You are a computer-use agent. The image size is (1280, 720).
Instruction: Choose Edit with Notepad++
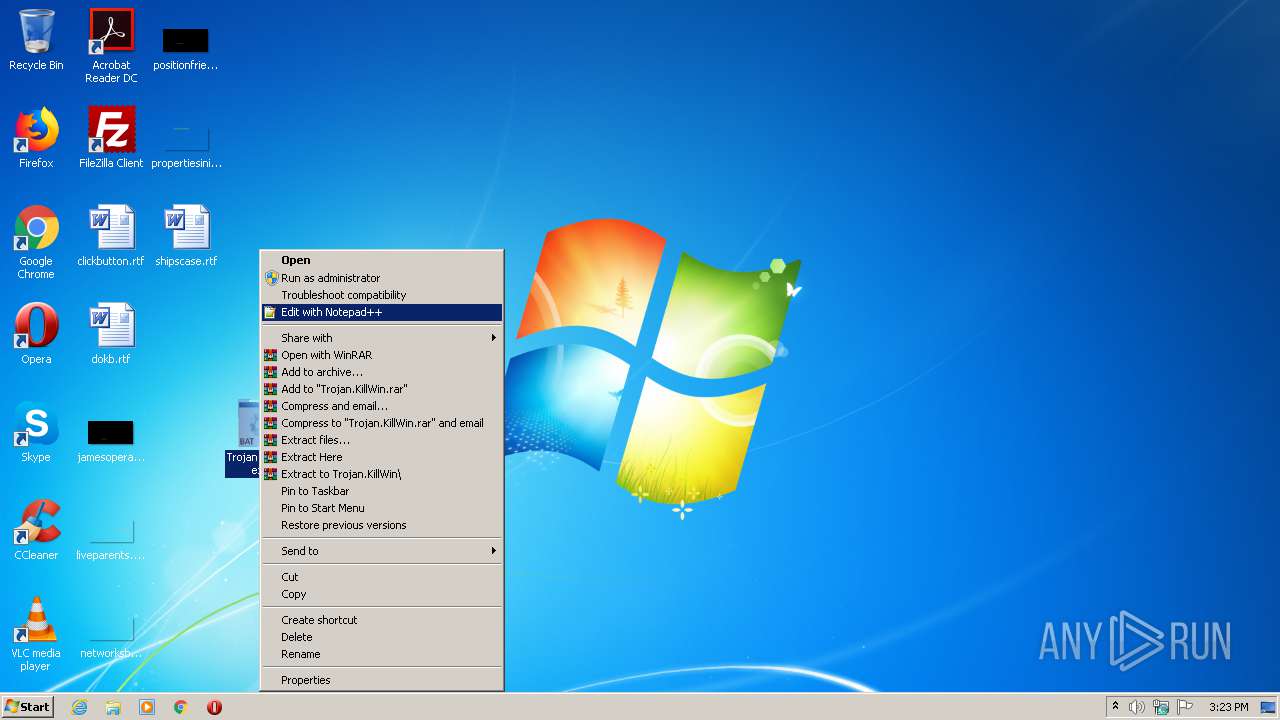[x=382, y=312]
